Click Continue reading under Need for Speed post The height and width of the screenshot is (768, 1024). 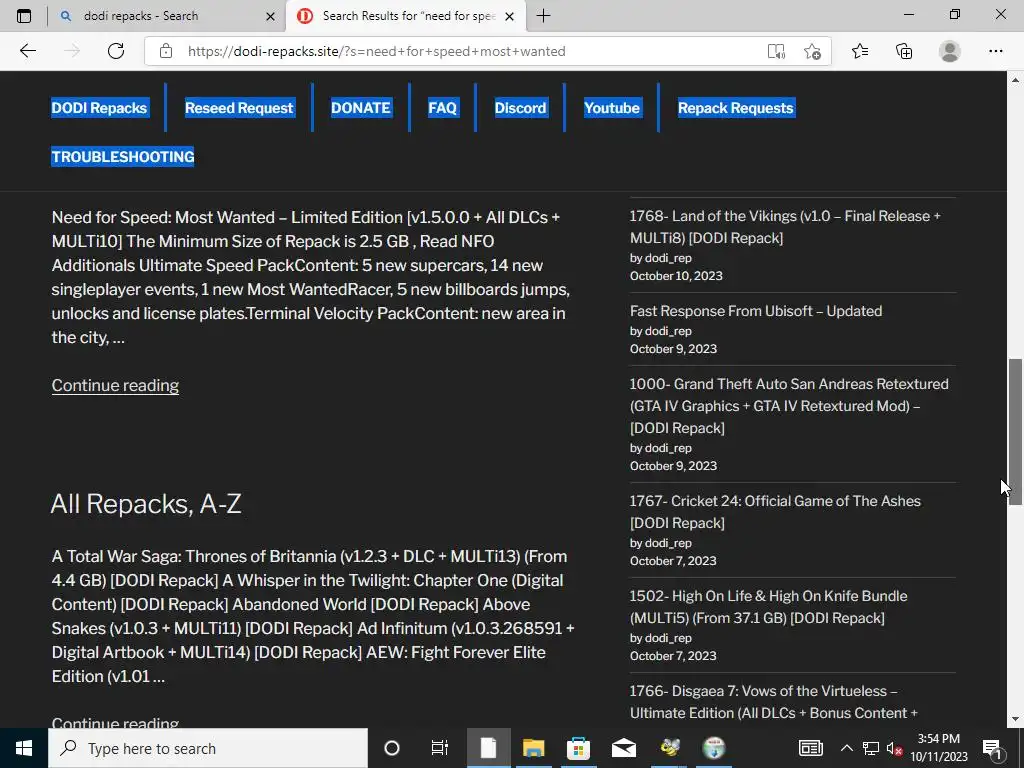pyautogui.click(x=115, y=385)
